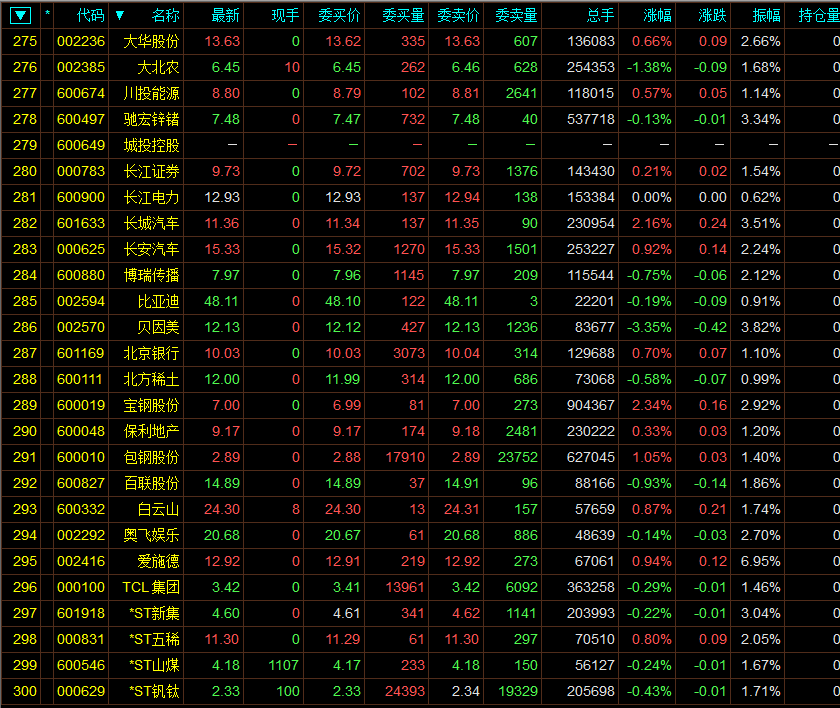Select 长江电力 stock name
This screenshot has height=708, width=840.
151,198
